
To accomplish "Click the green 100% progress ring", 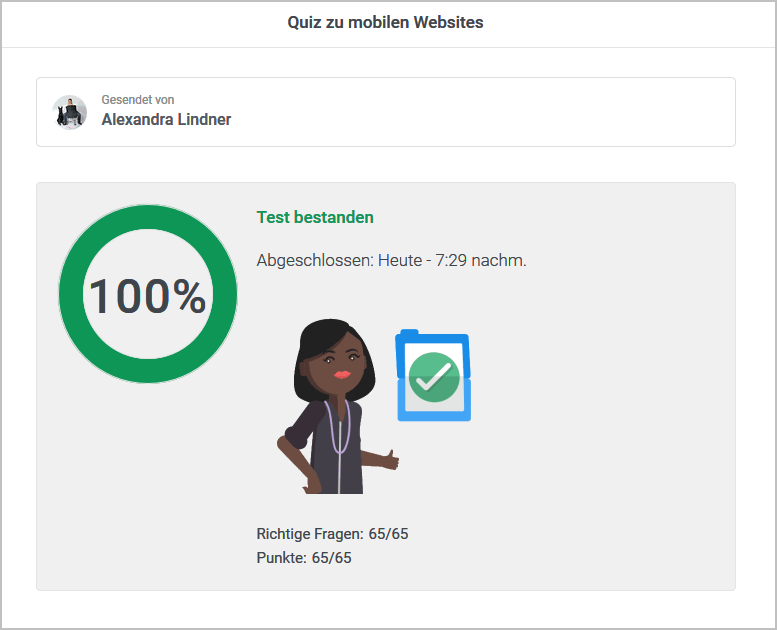I will [x=148, y=293].
